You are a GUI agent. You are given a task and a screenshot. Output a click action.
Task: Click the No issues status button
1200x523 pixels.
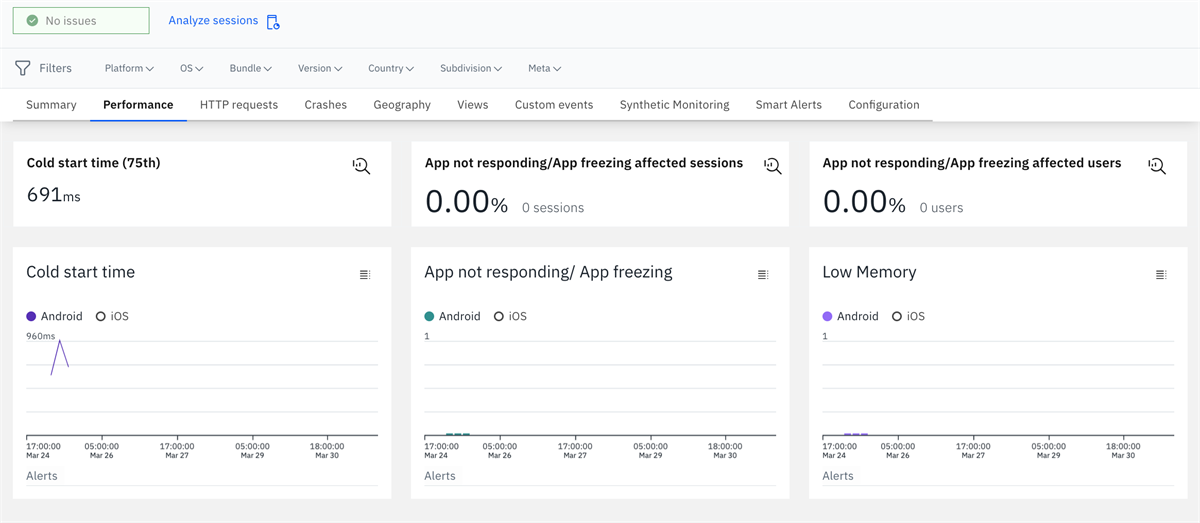(x=81, y=20)
